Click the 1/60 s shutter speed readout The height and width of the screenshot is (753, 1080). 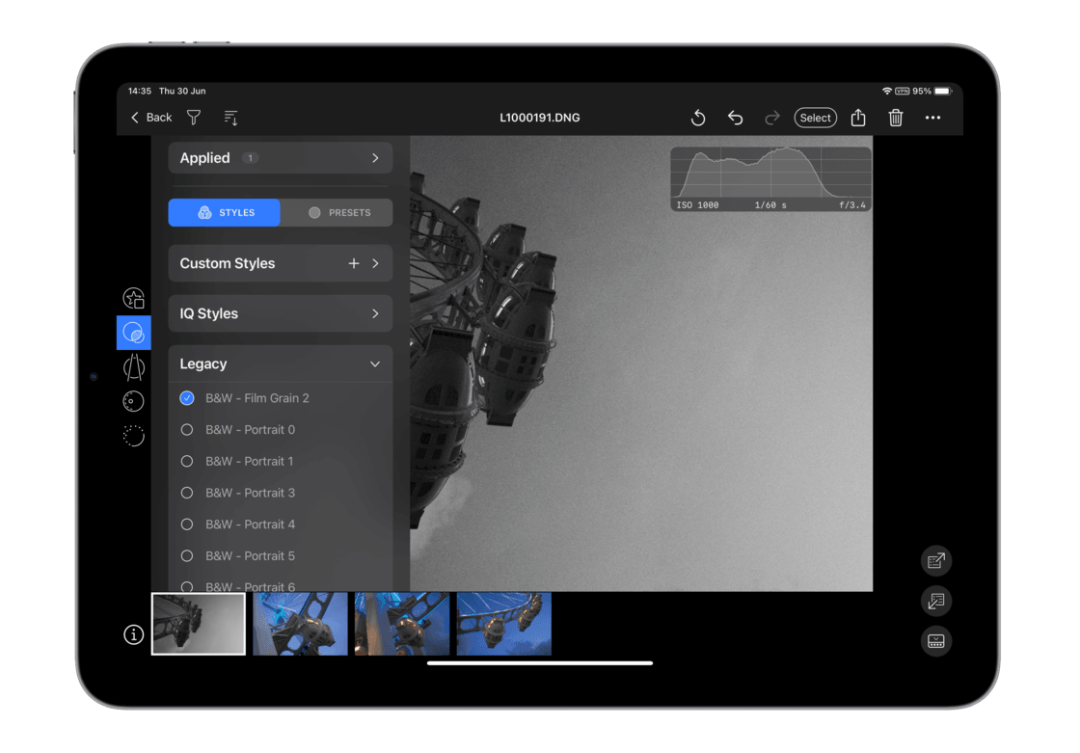770,205
